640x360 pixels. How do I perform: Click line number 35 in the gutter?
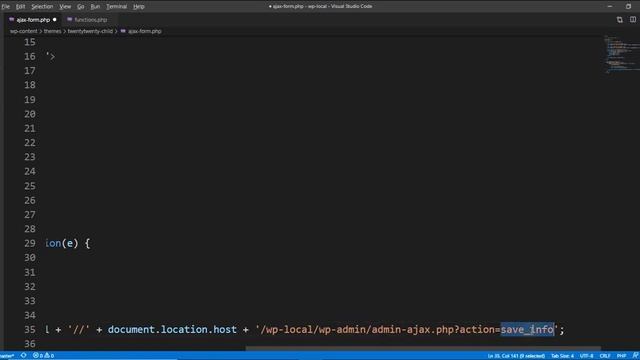[30, 329]
